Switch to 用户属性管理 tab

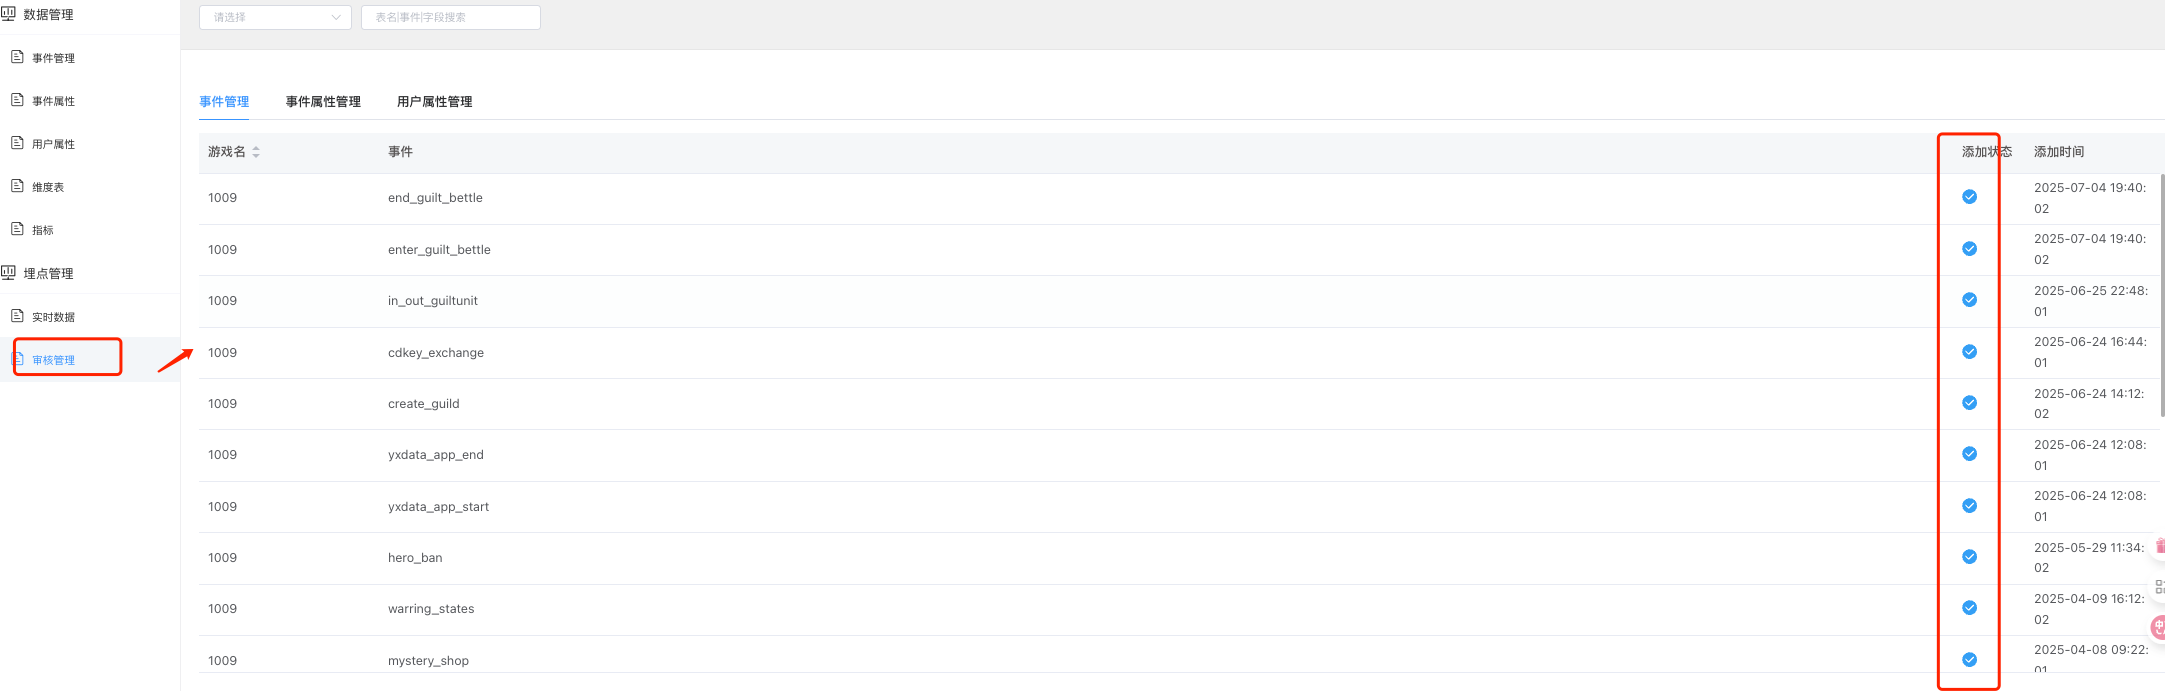(434, 102)
